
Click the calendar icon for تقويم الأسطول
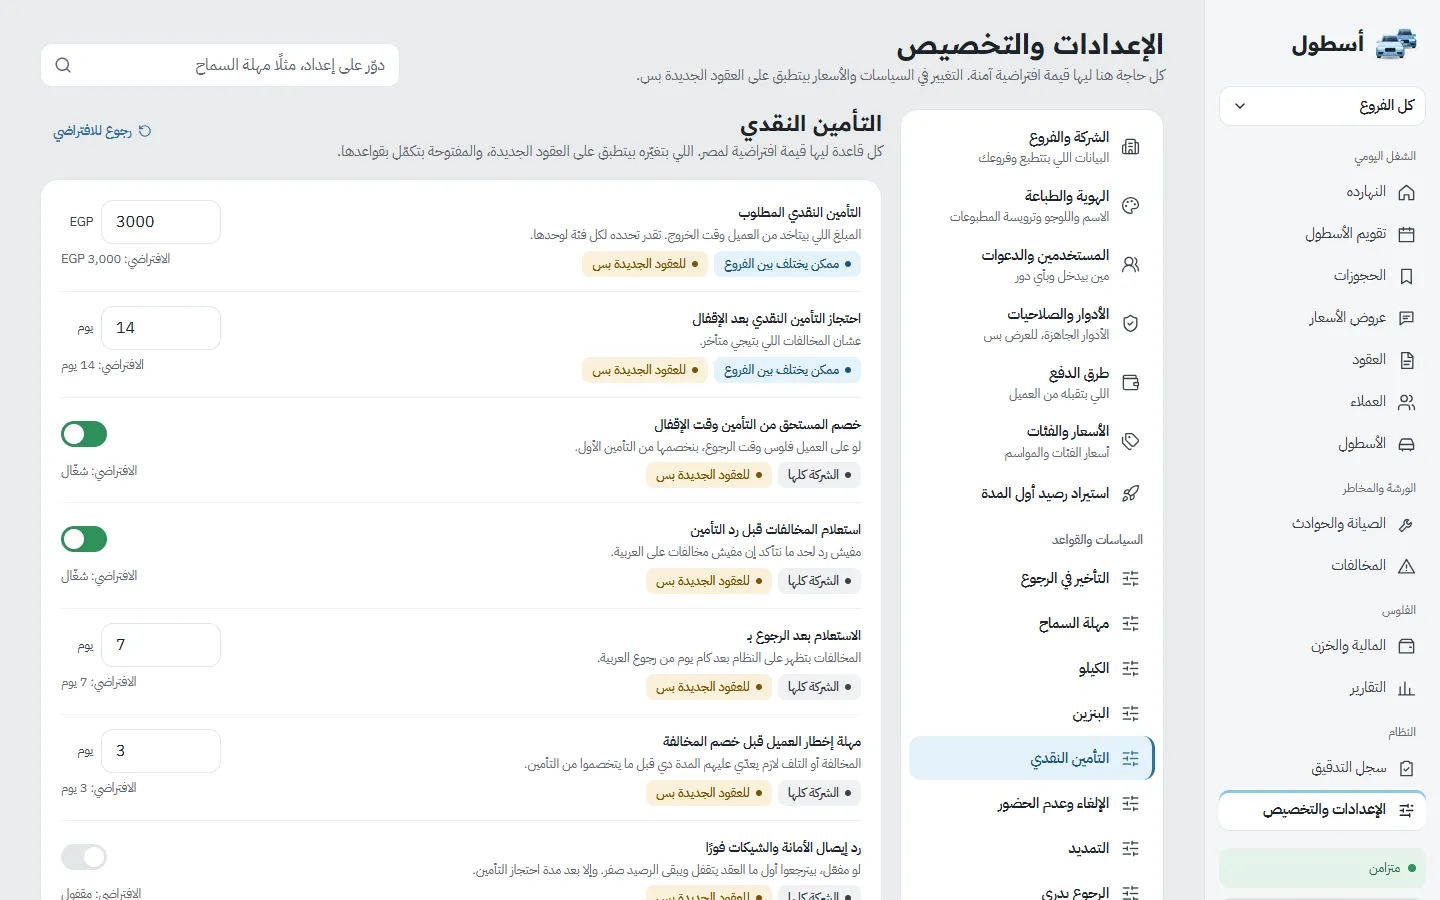coord(1406,234)
